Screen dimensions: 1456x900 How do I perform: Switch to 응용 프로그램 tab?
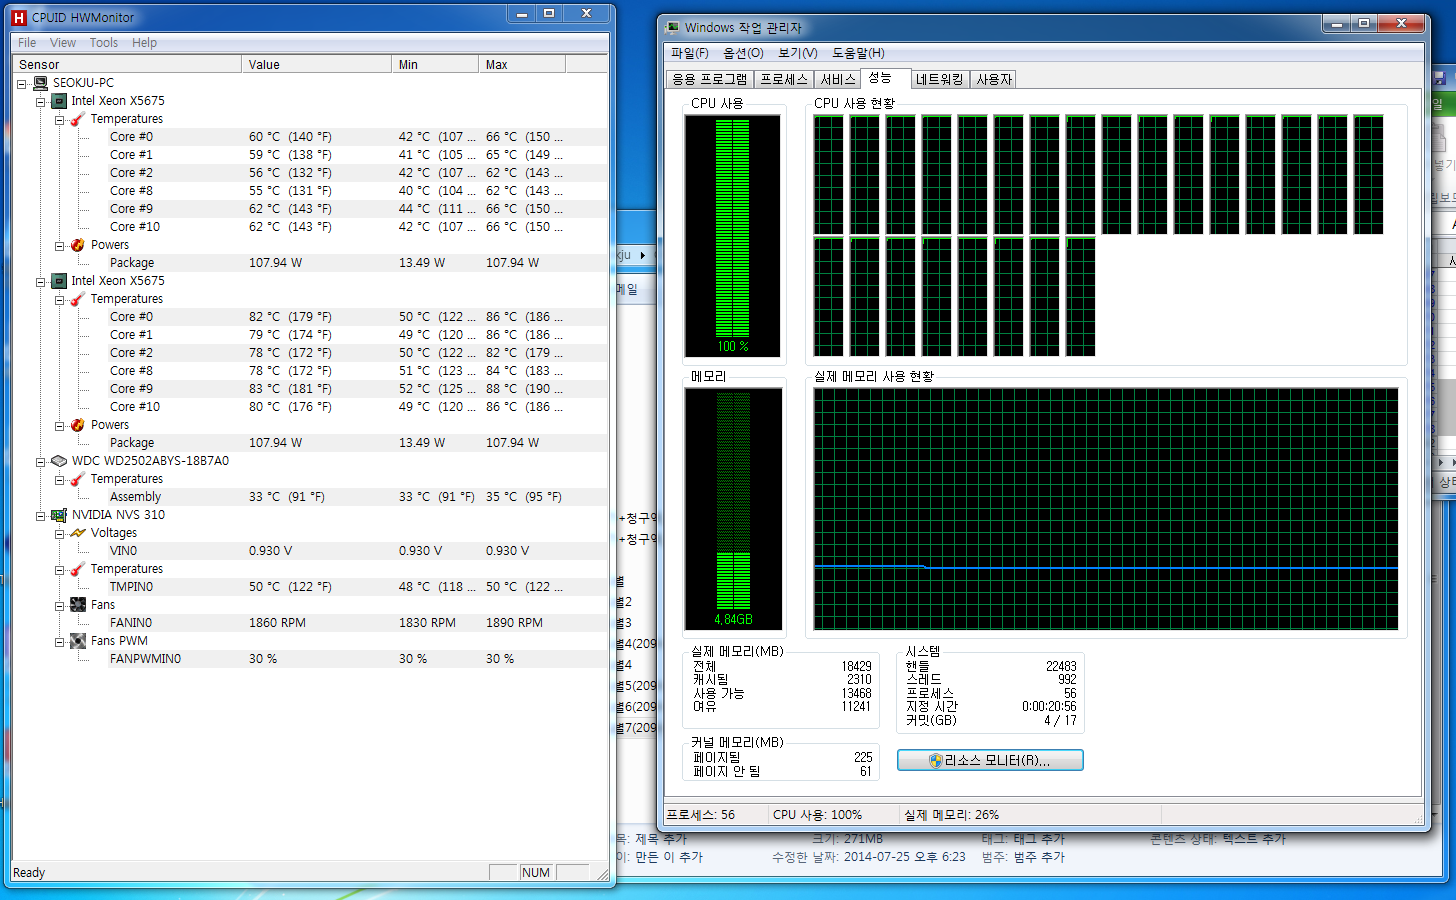(709, 79)
